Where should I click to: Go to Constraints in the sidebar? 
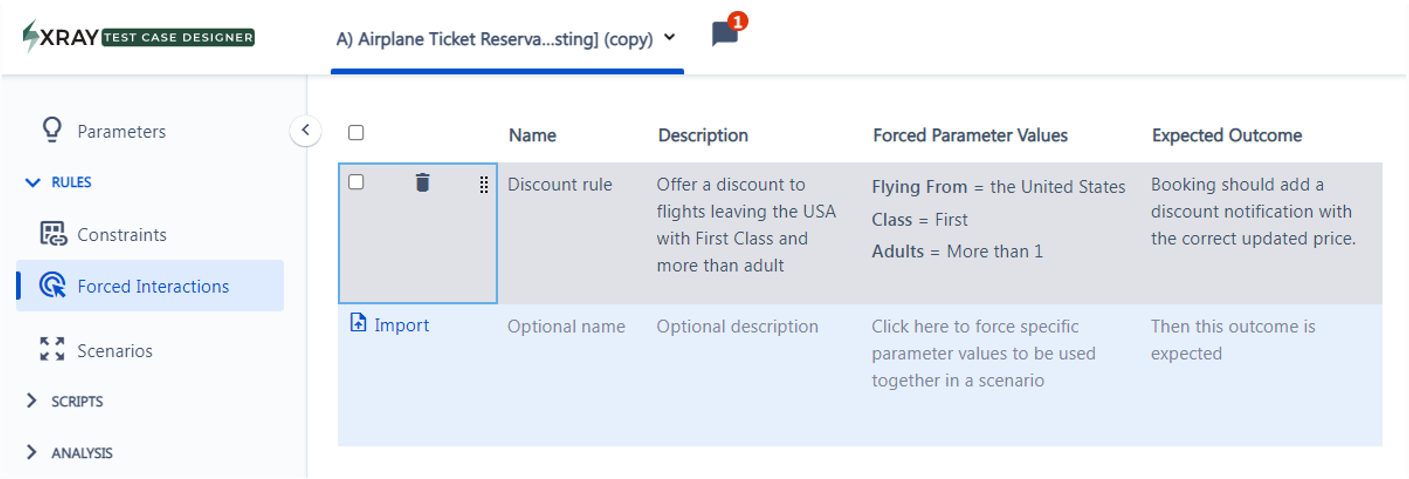pos(121,235)
